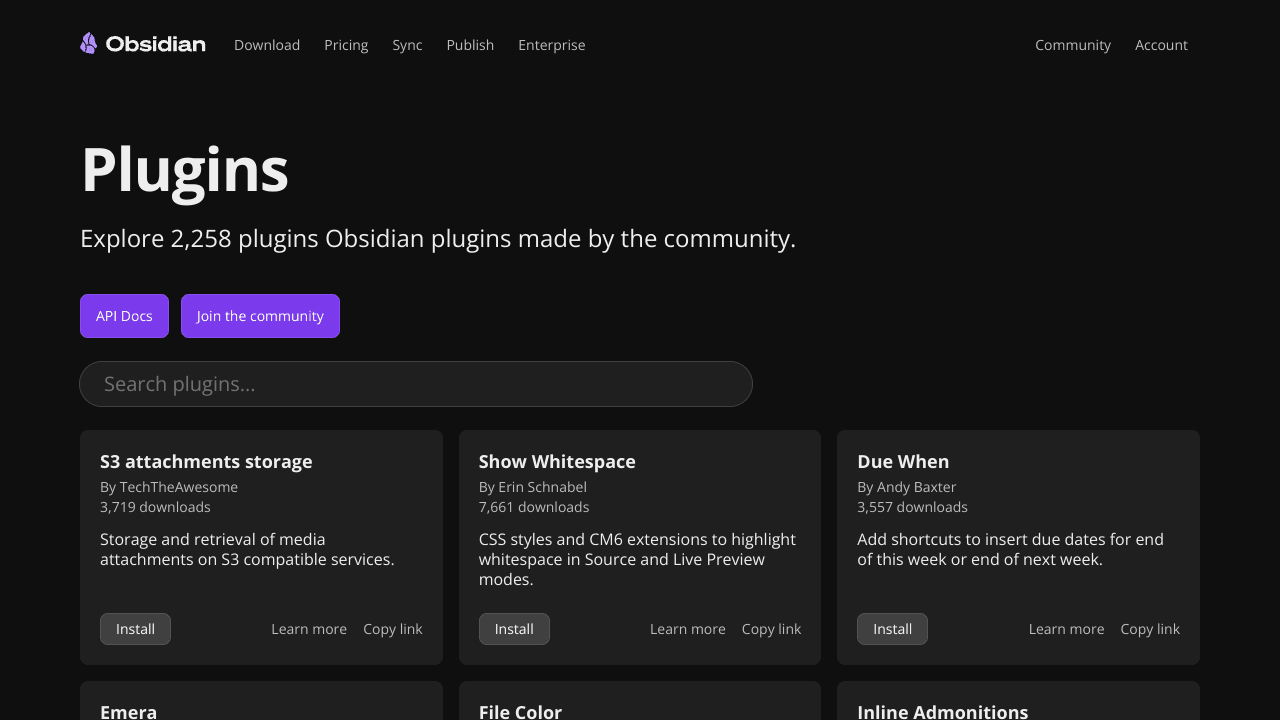Click the CSS styles and CM6 description
Image resolution: width=1280 pixels, height=720 pixels.
[x=637, y=559]
